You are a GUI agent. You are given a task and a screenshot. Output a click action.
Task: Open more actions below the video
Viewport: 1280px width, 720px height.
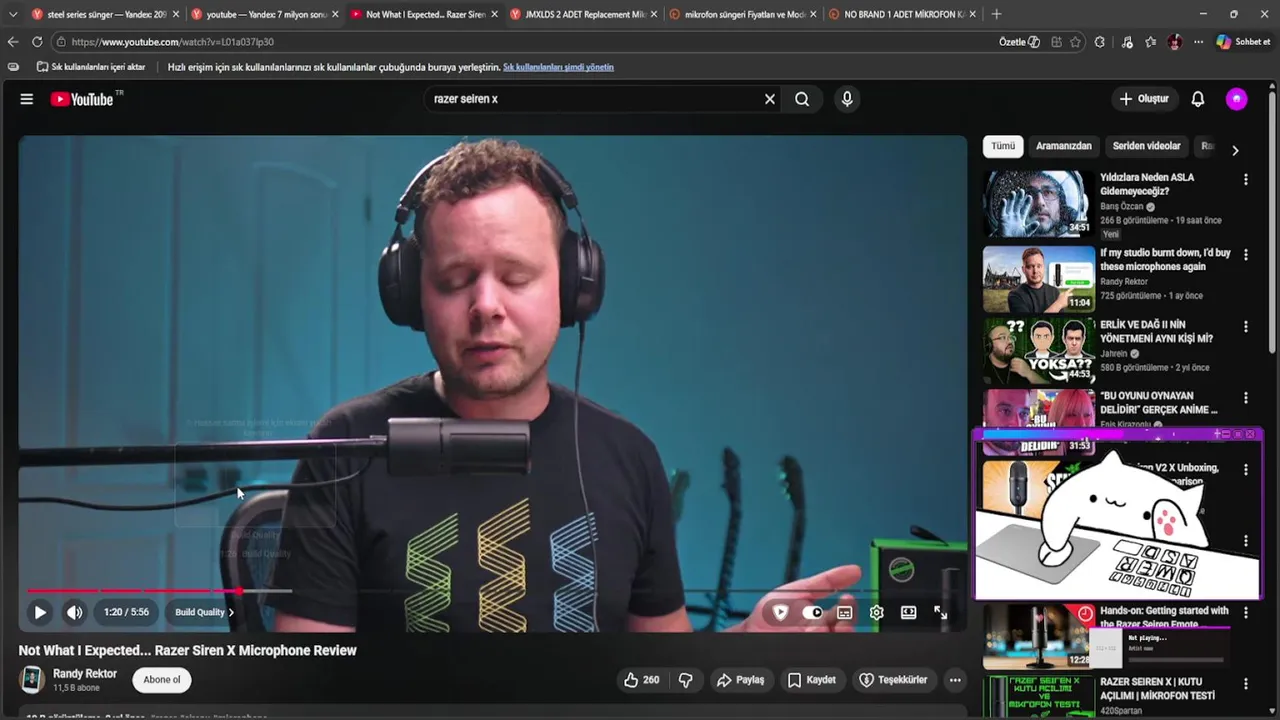955,680
